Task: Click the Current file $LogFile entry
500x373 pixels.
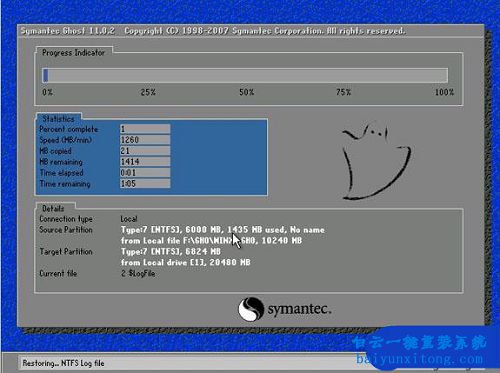Action: tap(138, 273)
